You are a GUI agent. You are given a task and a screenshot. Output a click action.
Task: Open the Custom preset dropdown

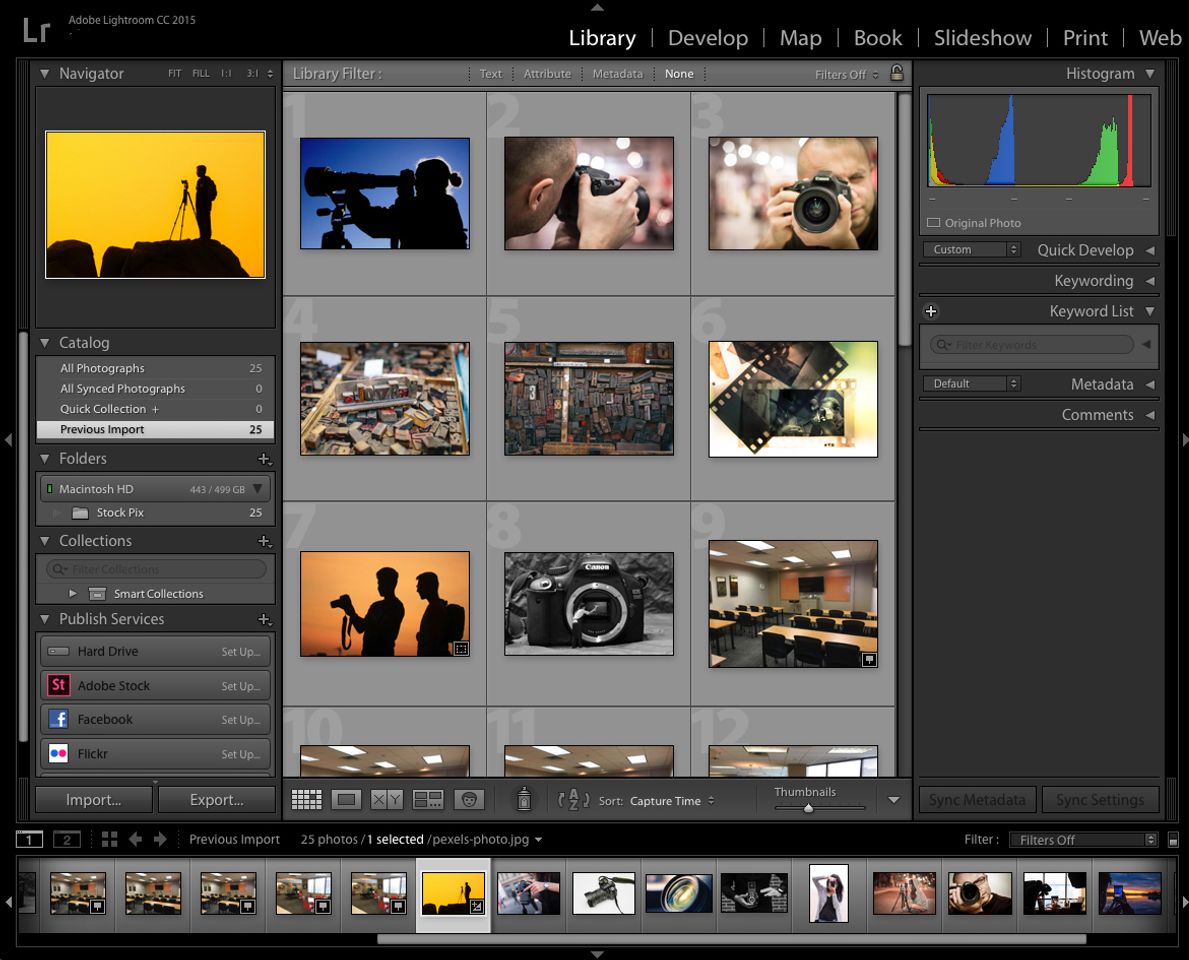(971, 249)
